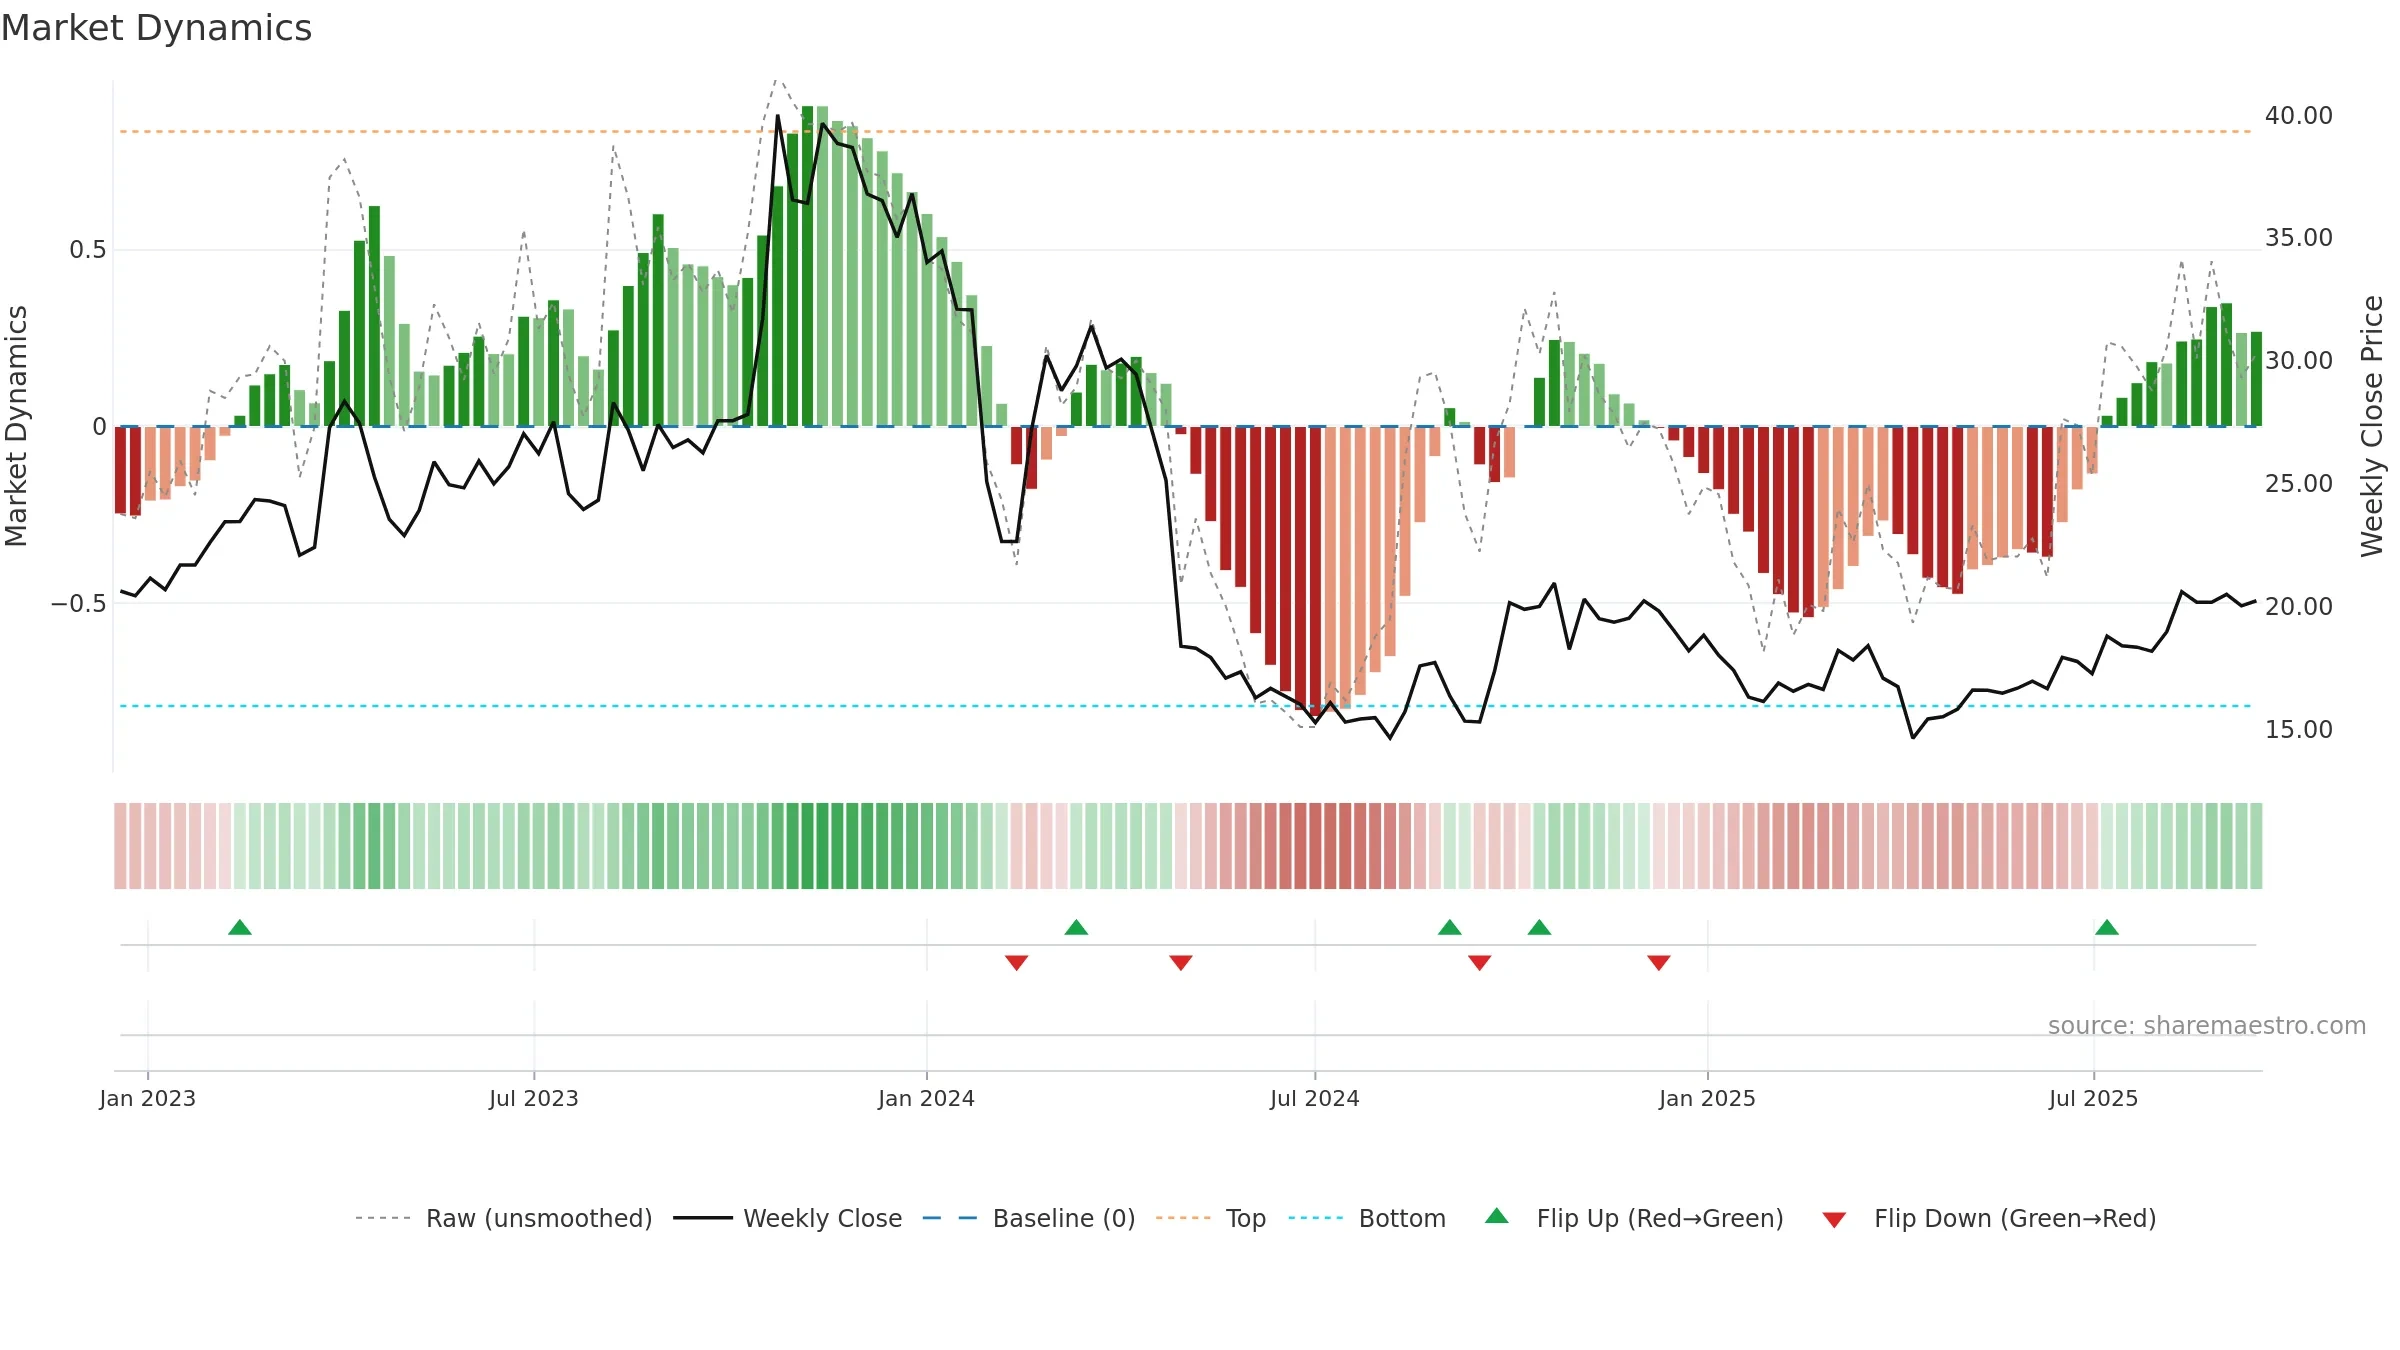Click the Jul 2023 x-axis label
The width and height of the screenshot is (2400, 1350).
(x=534, y=1098)
